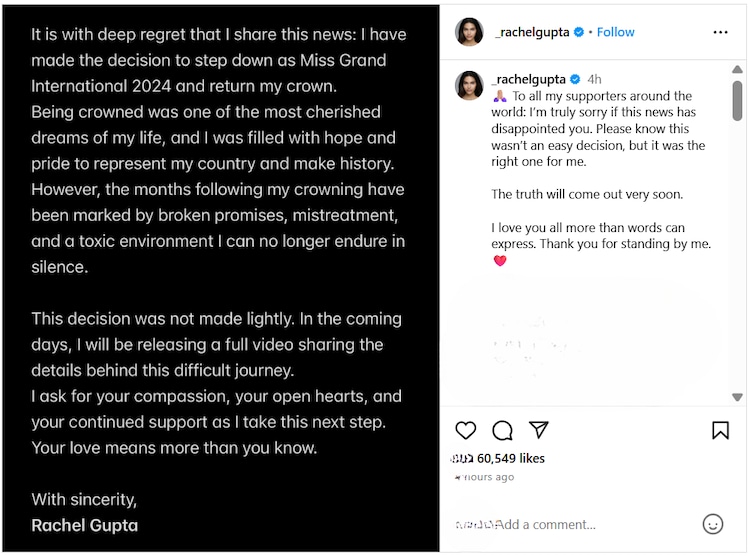Click the caption scrollbar thumb
Screen dimensions: 750x558
point(737,100)
